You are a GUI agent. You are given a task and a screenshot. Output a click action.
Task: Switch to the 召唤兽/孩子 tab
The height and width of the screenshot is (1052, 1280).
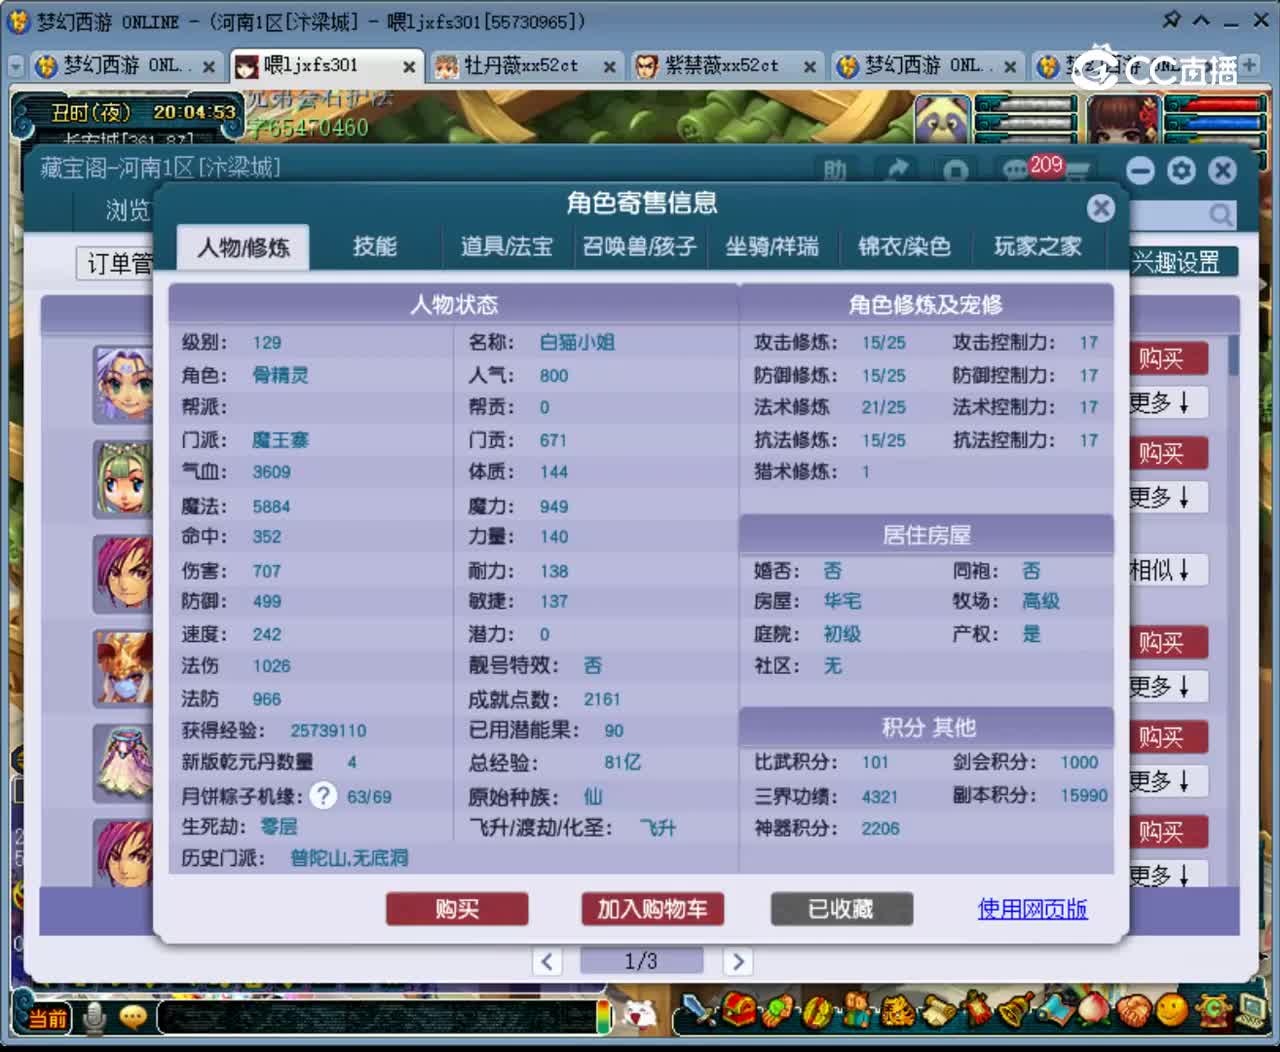pyautogui.click(x=639, y=246)
